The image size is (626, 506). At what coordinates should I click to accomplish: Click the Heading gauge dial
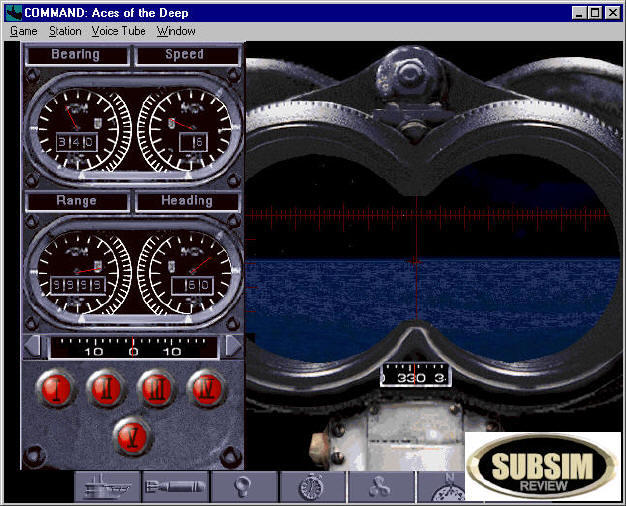click(x=191, y=274)
